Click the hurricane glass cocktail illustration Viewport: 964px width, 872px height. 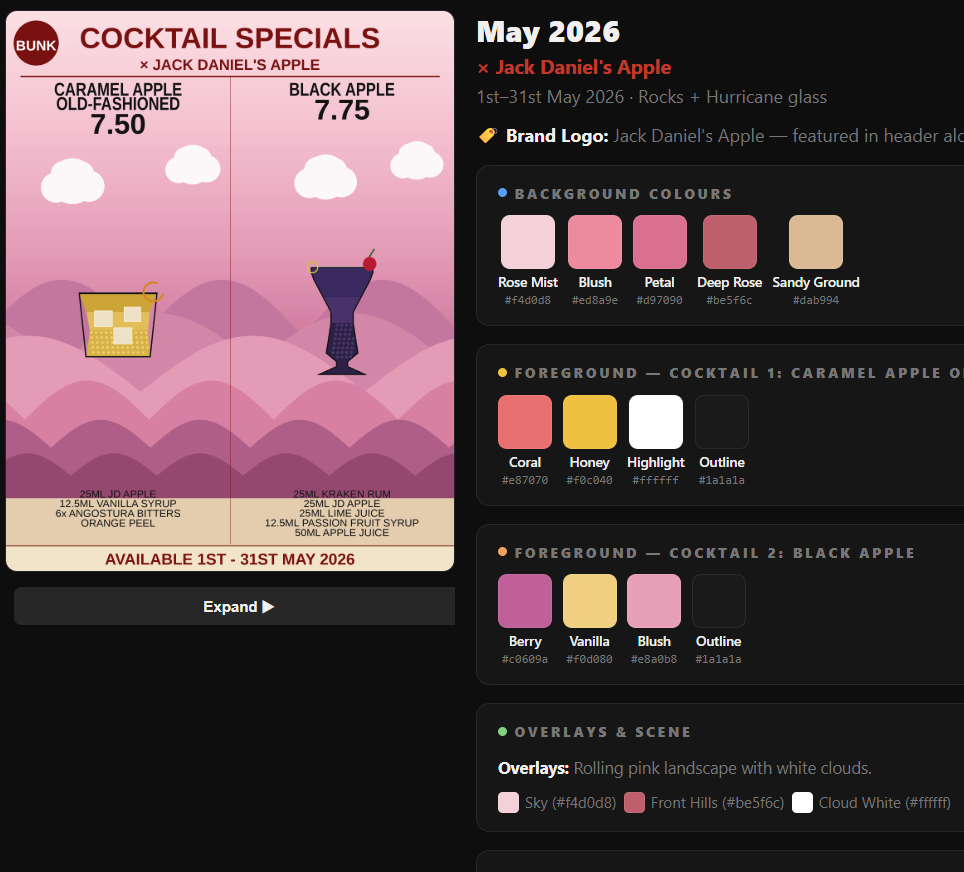pyautogui.click(x=342, y=315)
